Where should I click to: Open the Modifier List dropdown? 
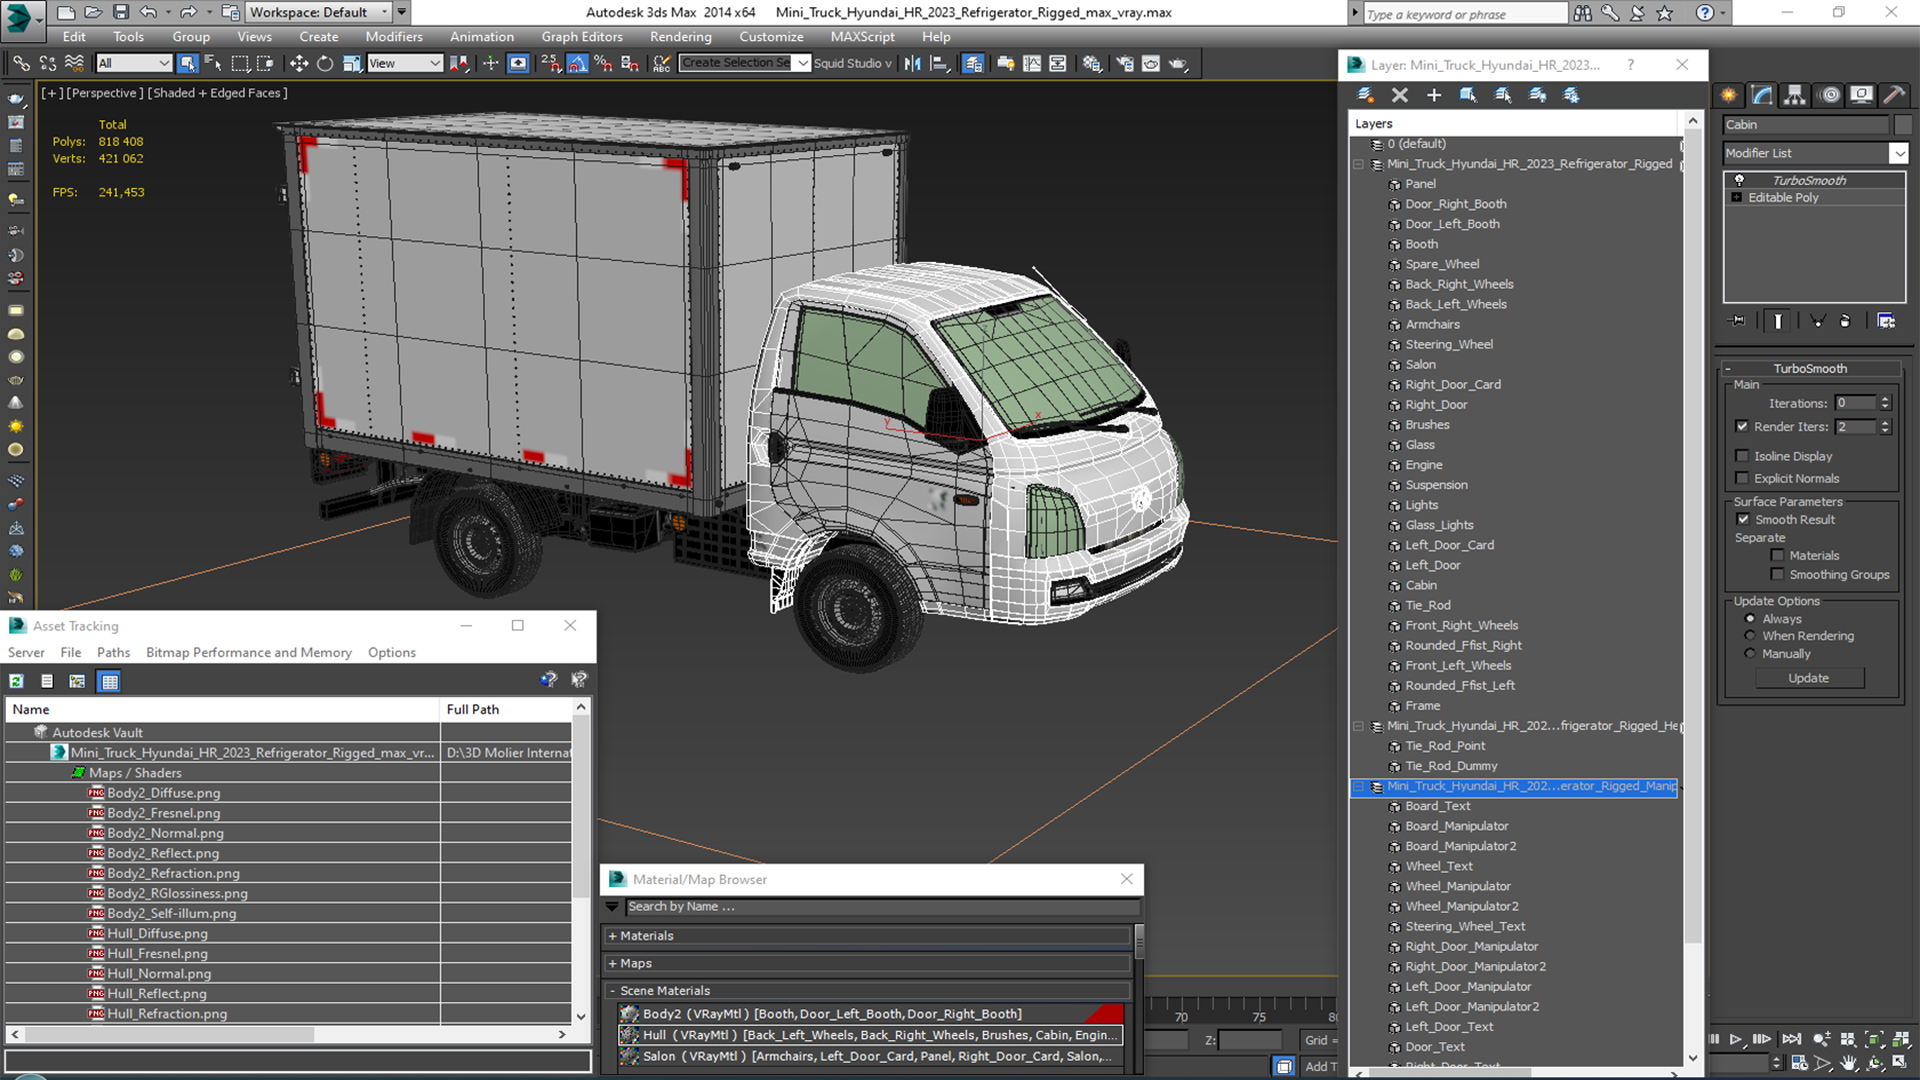[1815, 153]
